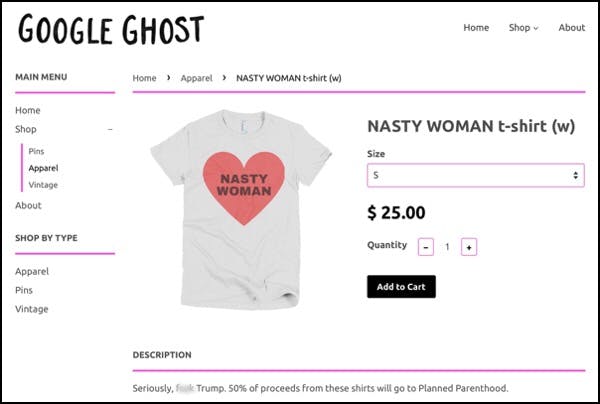600x404 pixels.
Task: Select Pins under the sidebar Shop menu
Action: coord(37,151)
